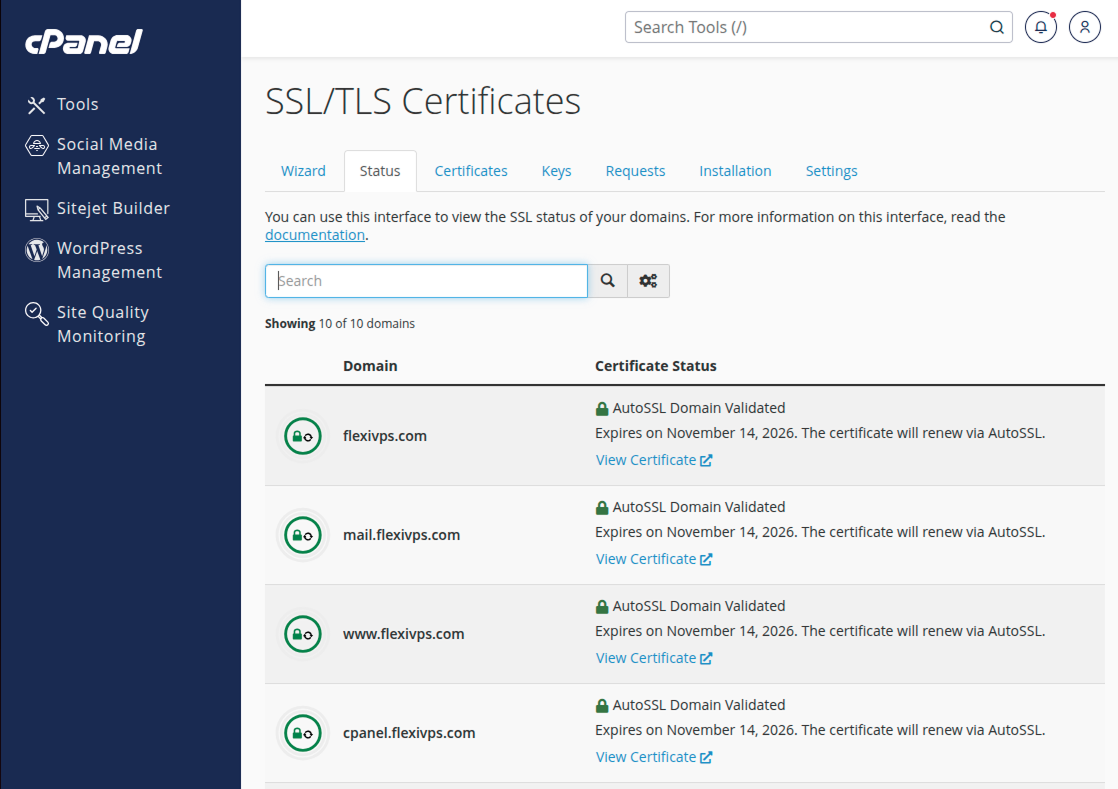Select the www.flexivps.com domain name
The height and width of the screenshot is (789, 1118).
(x=404, y=634)
